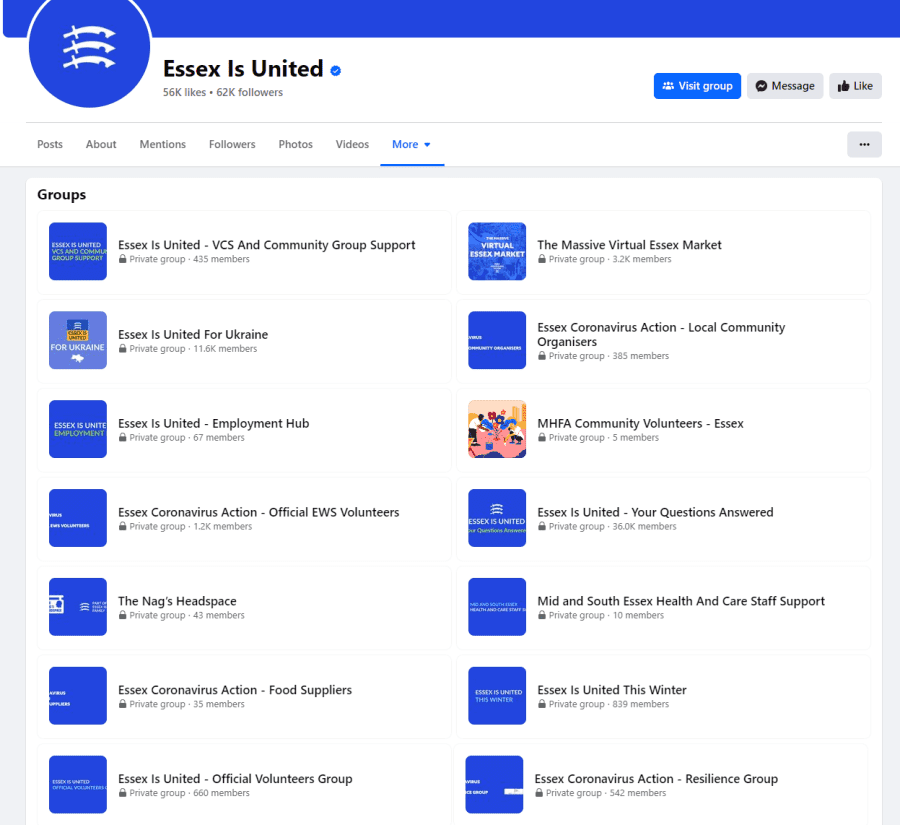The height and width of the screenshot is (825, 900).
Task: Open the three-dots page options menu
Action: [x=864, y=144]
